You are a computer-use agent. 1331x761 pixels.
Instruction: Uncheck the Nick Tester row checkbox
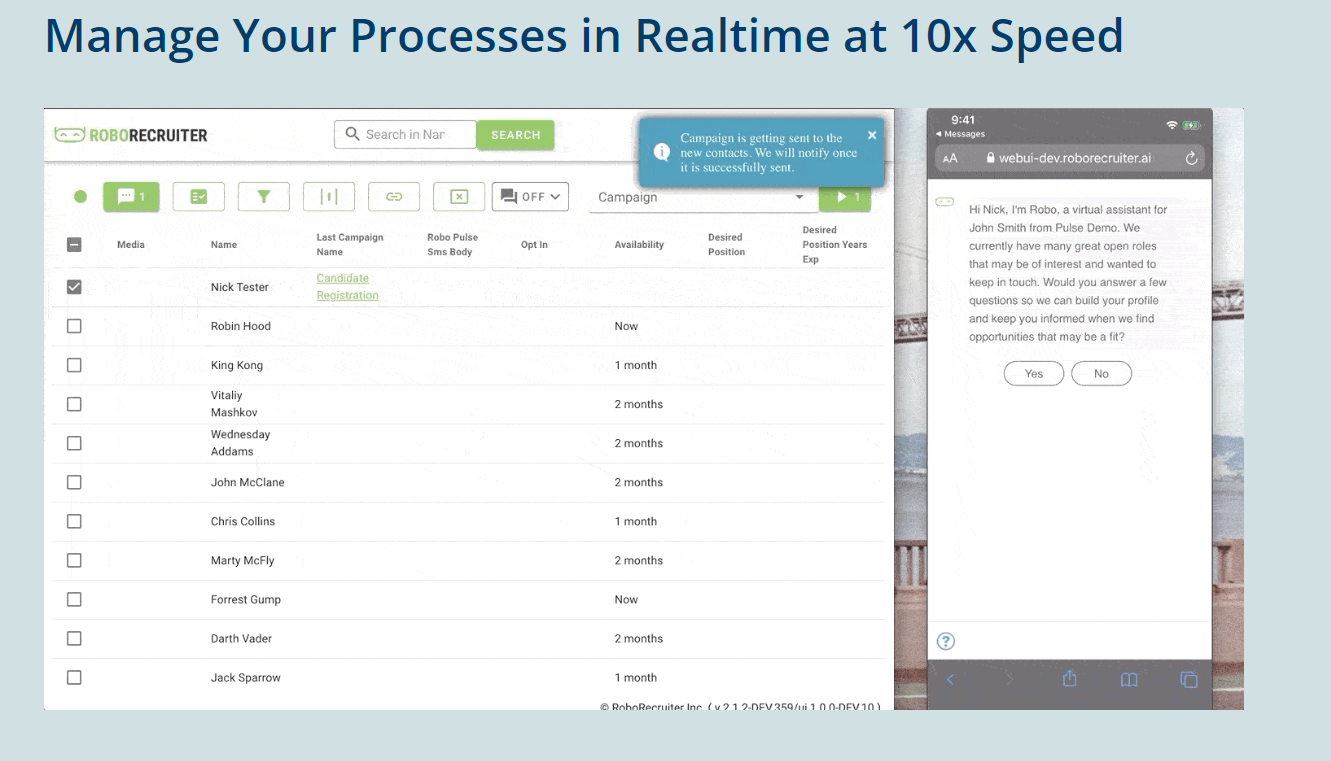74,287
